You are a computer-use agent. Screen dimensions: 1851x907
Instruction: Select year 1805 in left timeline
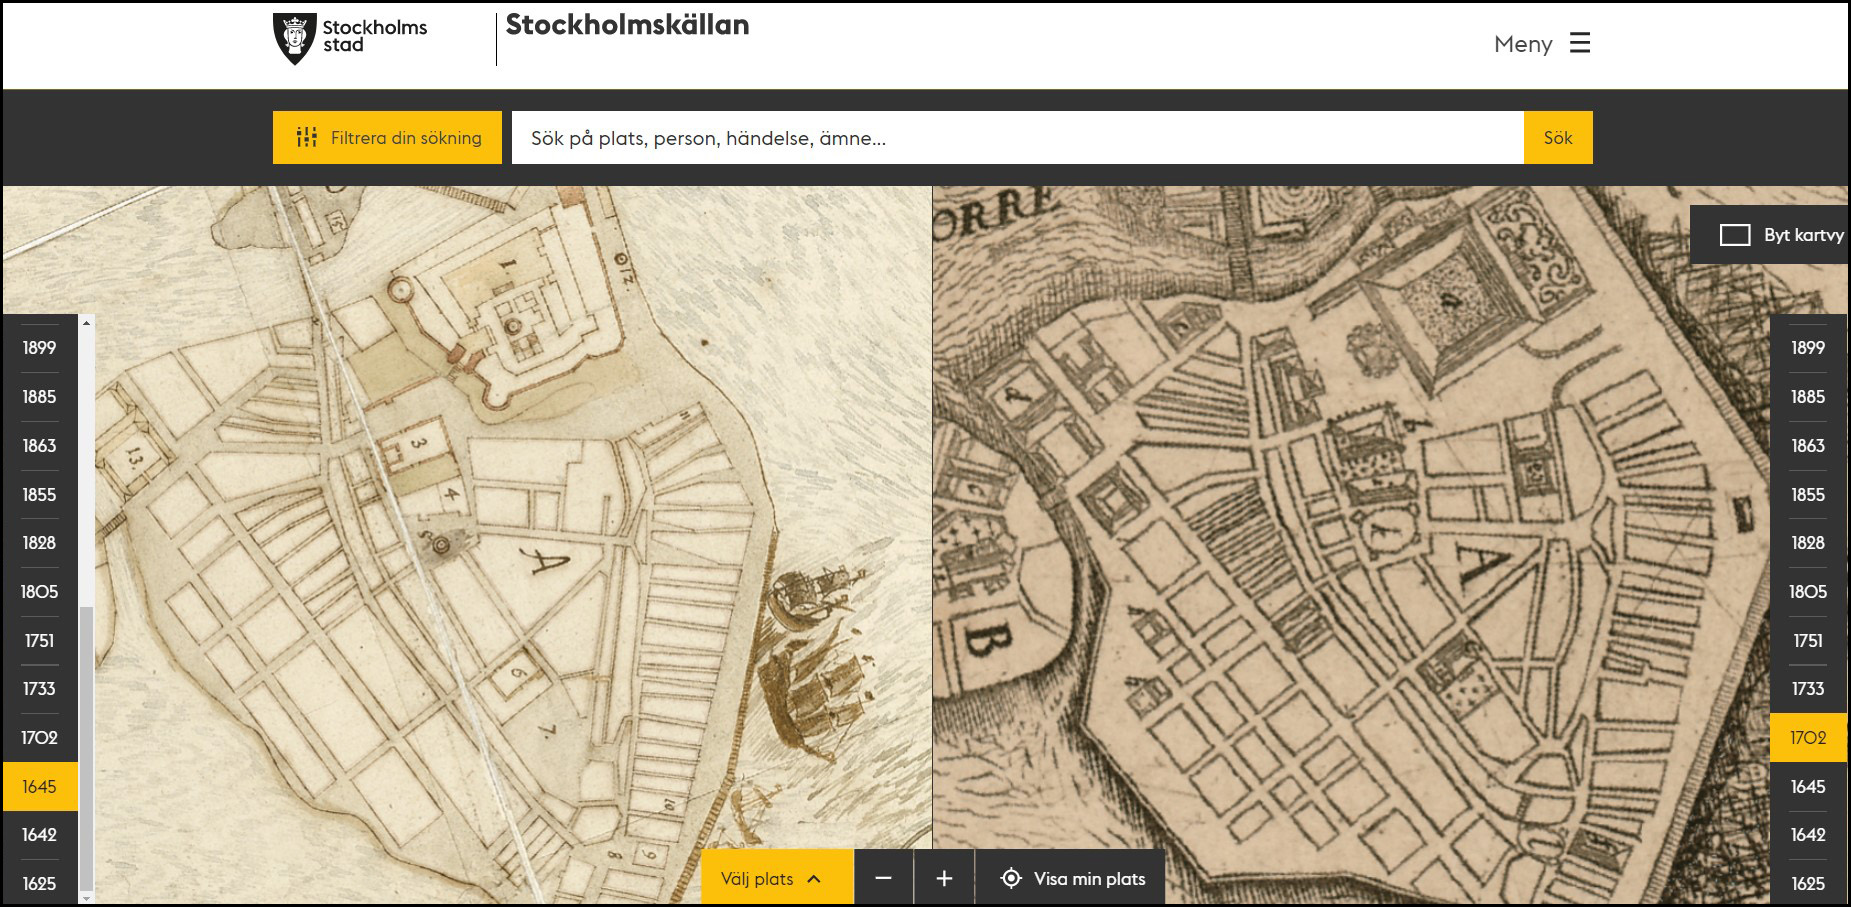click(40, 591)
